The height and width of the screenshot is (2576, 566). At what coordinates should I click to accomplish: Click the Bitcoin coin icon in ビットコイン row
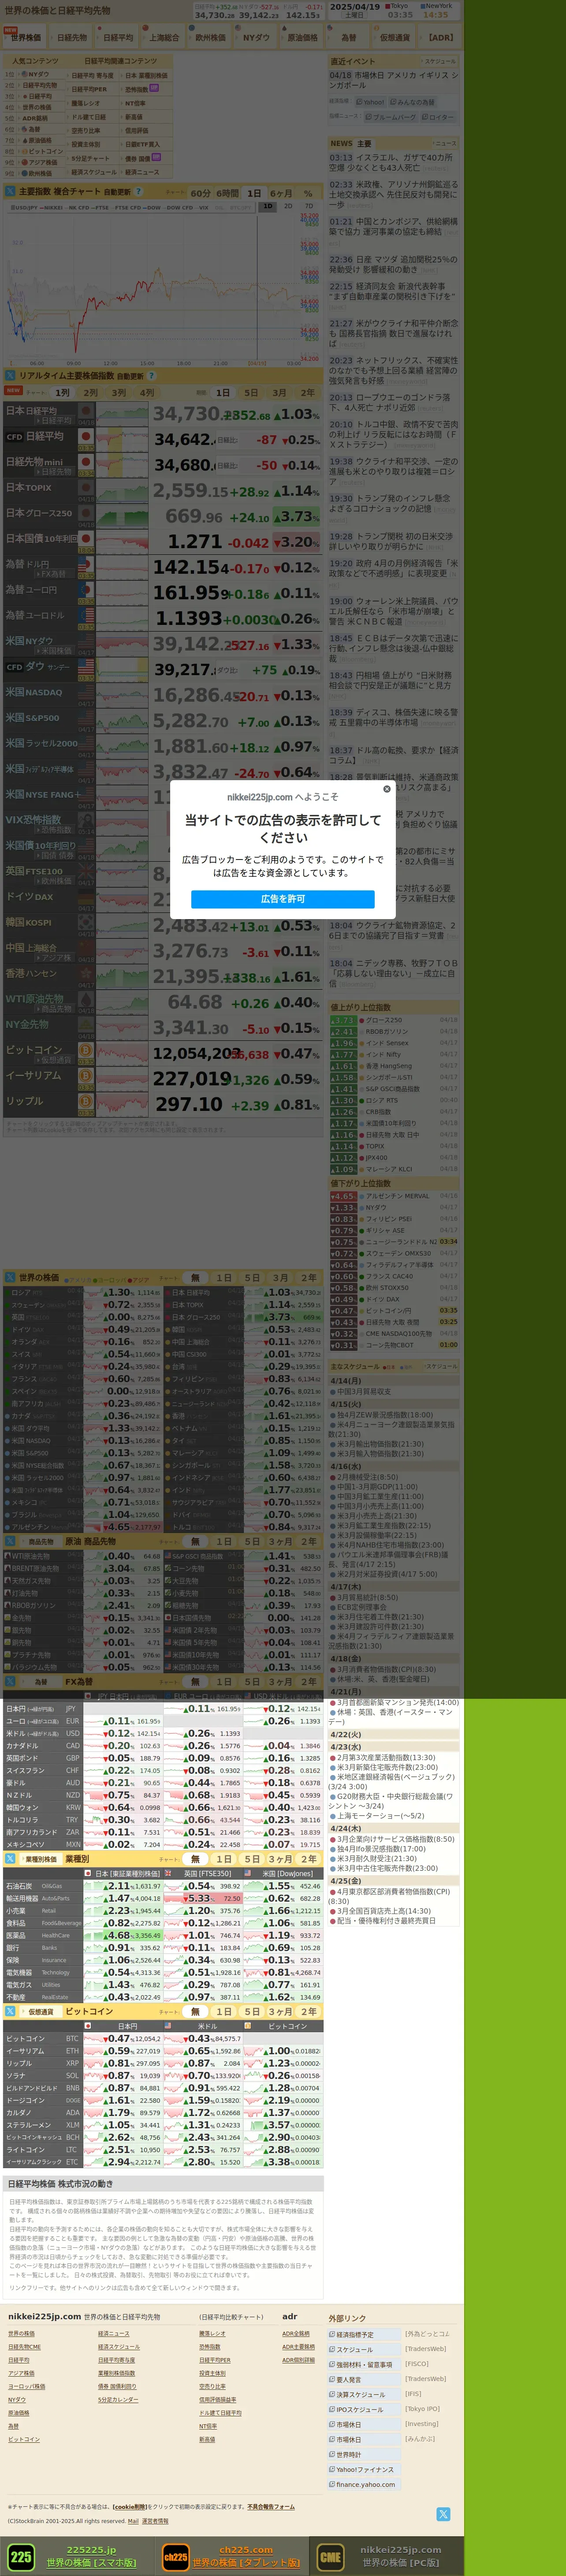pos(86,1050)
